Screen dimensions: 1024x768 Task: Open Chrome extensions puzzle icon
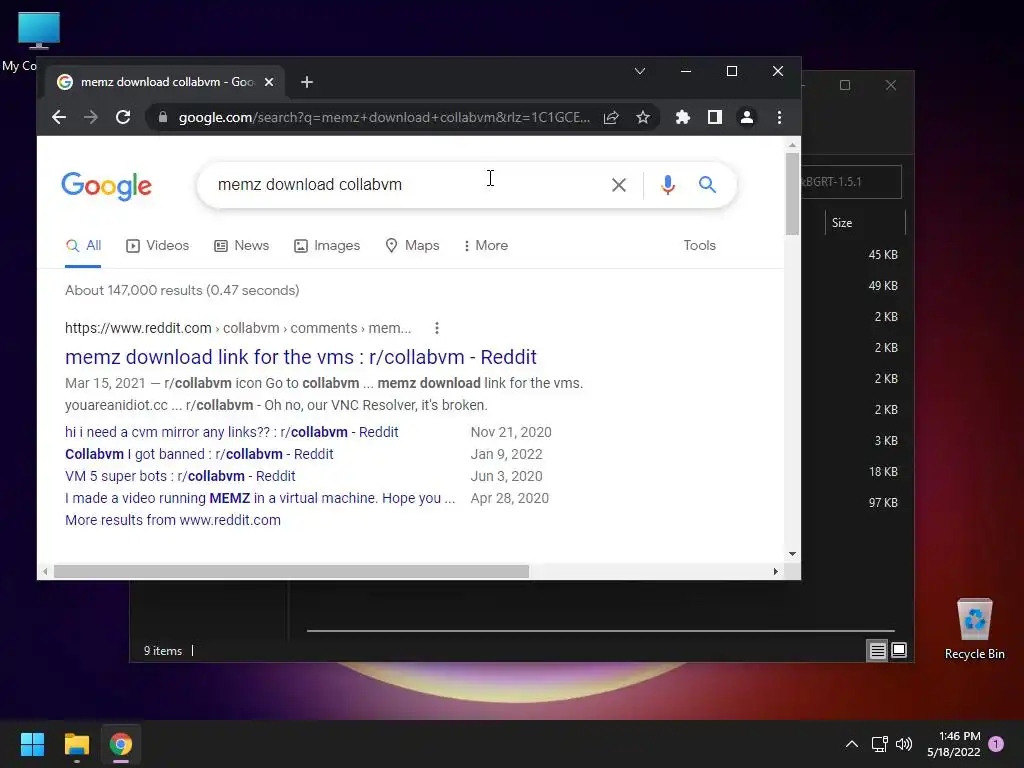(x=682, y=118)
